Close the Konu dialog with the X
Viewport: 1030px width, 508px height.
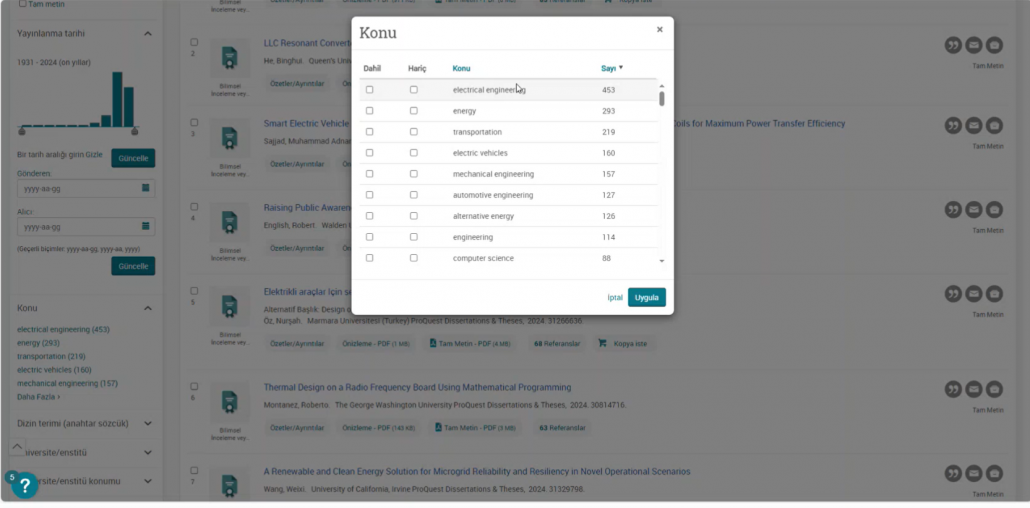point(659,30)
